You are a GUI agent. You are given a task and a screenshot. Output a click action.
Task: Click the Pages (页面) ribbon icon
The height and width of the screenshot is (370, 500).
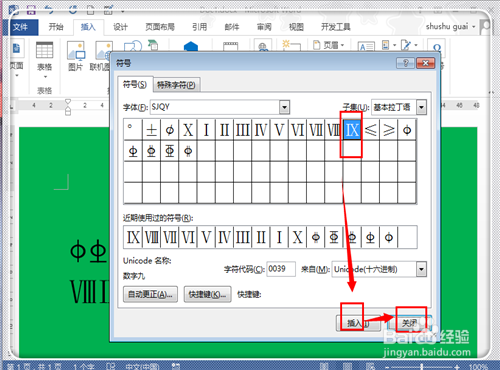[16, 49]
